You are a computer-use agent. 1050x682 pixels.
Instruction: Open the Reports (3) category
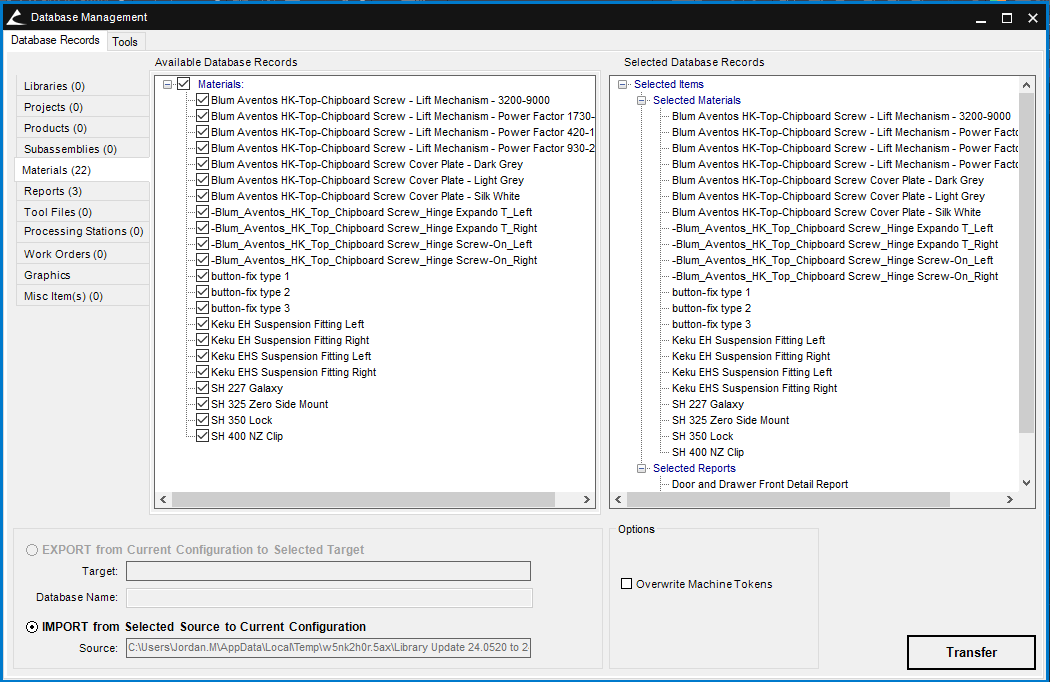click(53, 191)
